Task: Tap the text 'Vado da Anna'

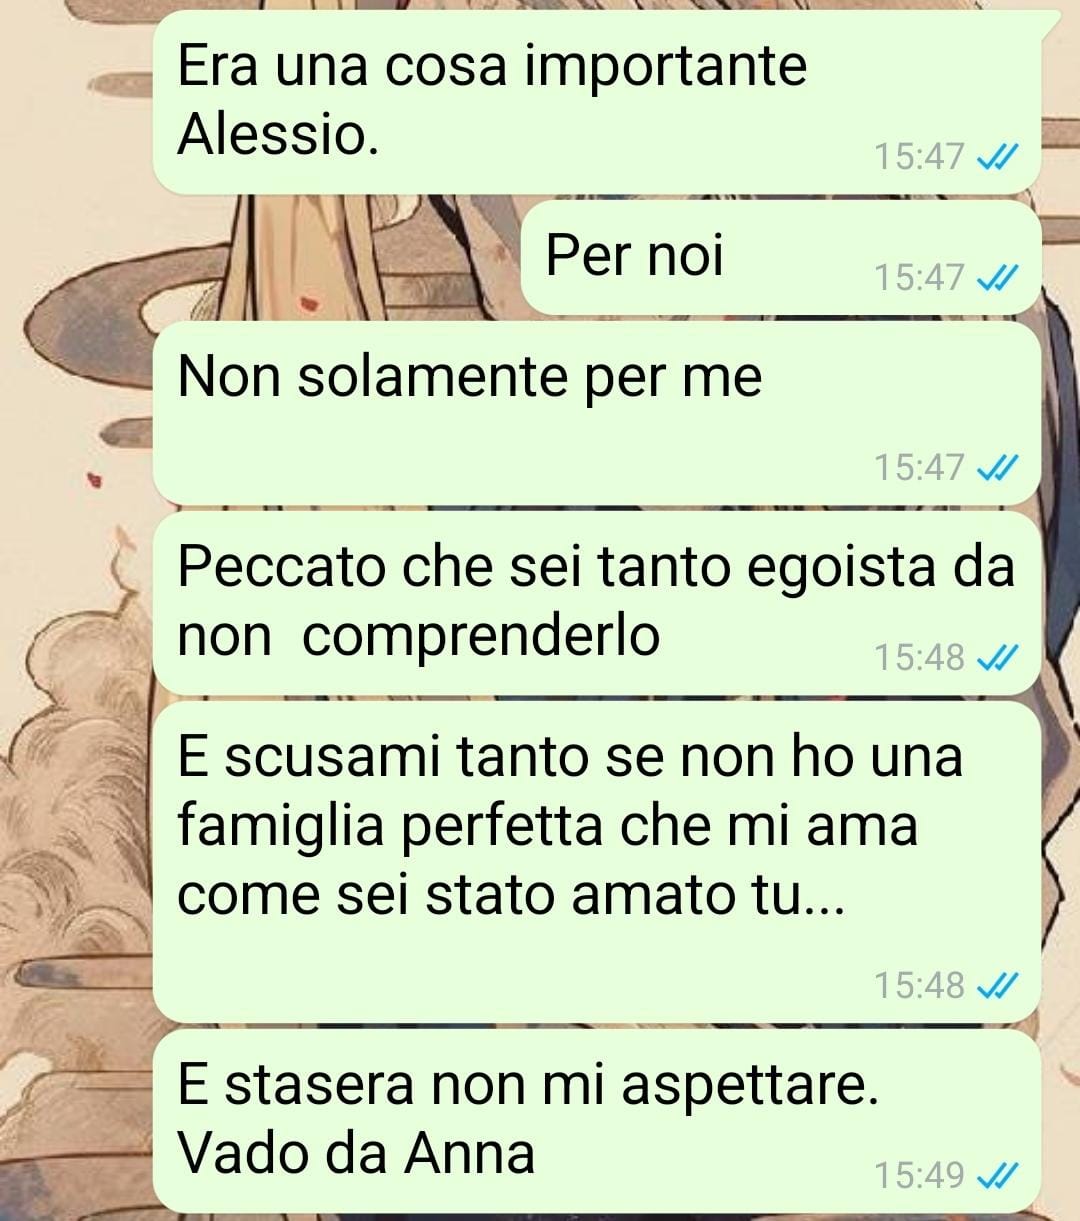Action: pyautogui.click(x=356, y=1153)
